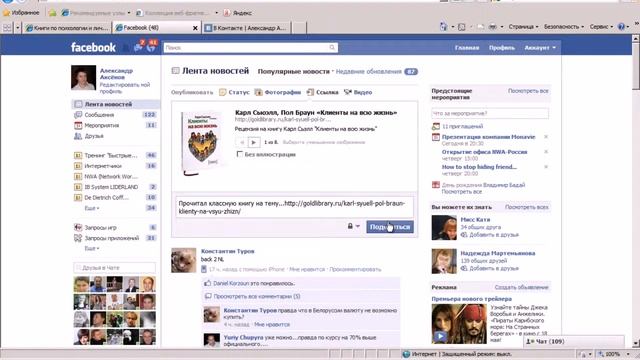Click the 'Редактировать мой профиль' link
Viewport: 640px width, 360px height.
(125, 88)
